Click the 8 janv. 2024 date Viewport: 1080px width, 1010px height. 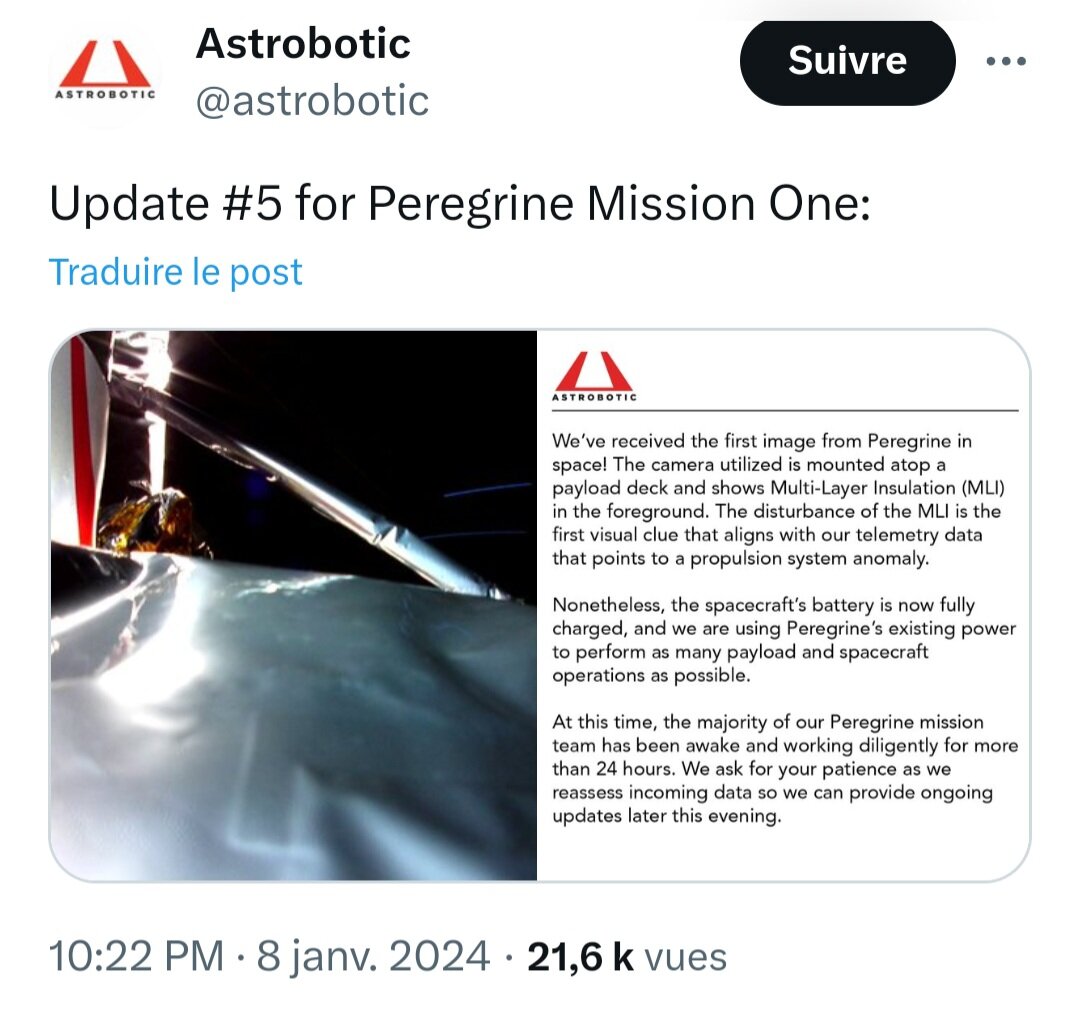pyautogui.click(x=373, y=956)
